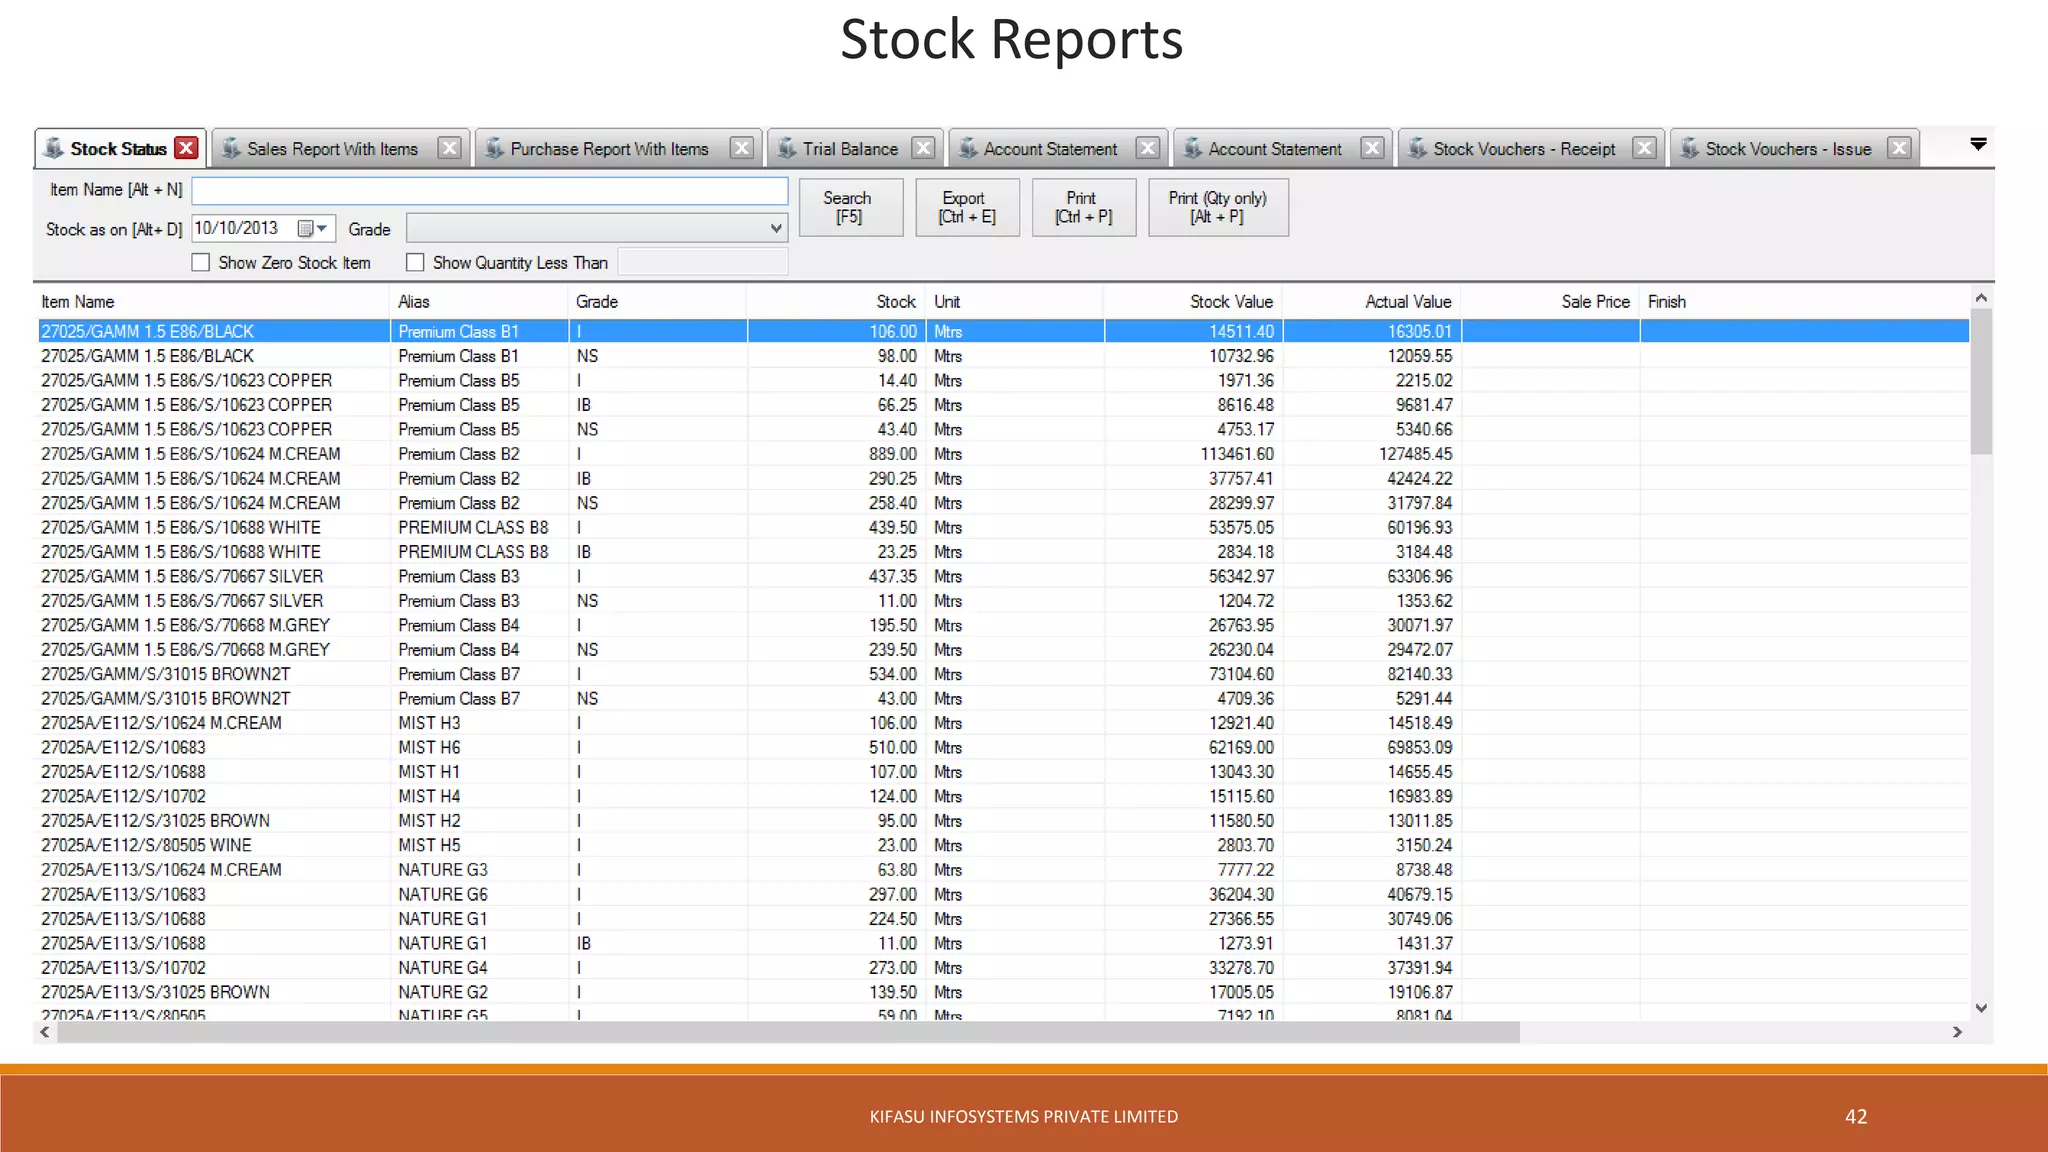2048x1152 pixels.
Task: Sort by Item Name column header
Action: pos(212,302)
